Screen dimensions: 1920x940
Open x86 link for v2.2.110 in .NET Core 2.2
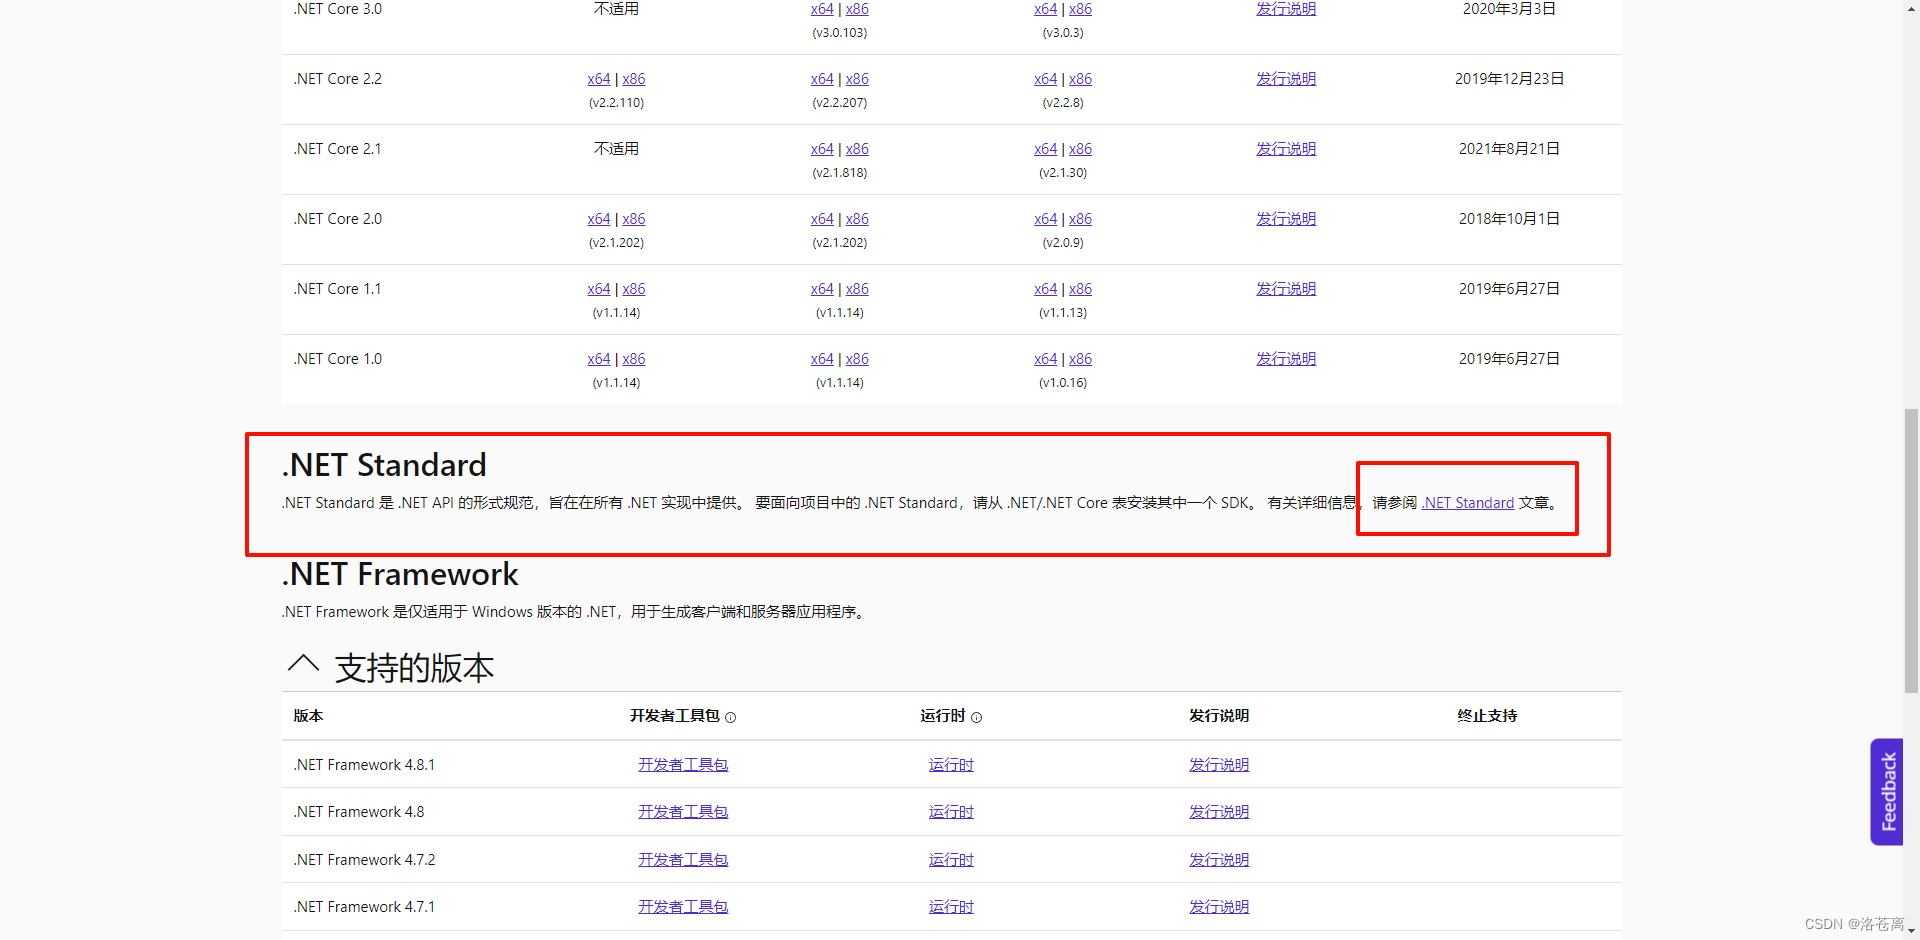(x=634, y=79)
